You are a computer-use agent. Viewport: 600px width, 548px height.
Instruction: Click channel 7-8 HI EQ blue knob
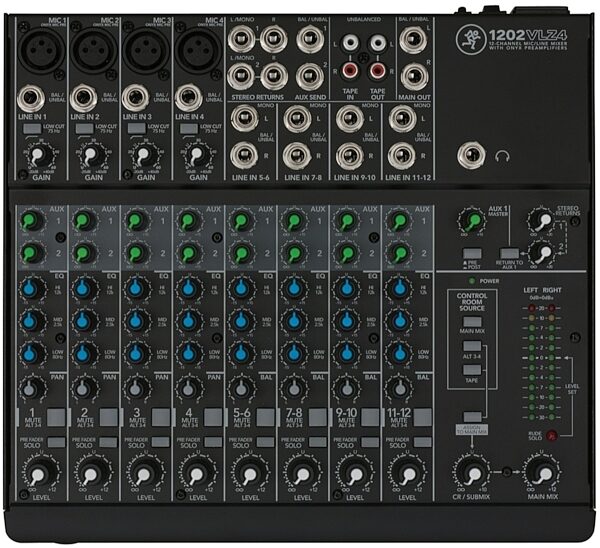click(x=292, y=289)
